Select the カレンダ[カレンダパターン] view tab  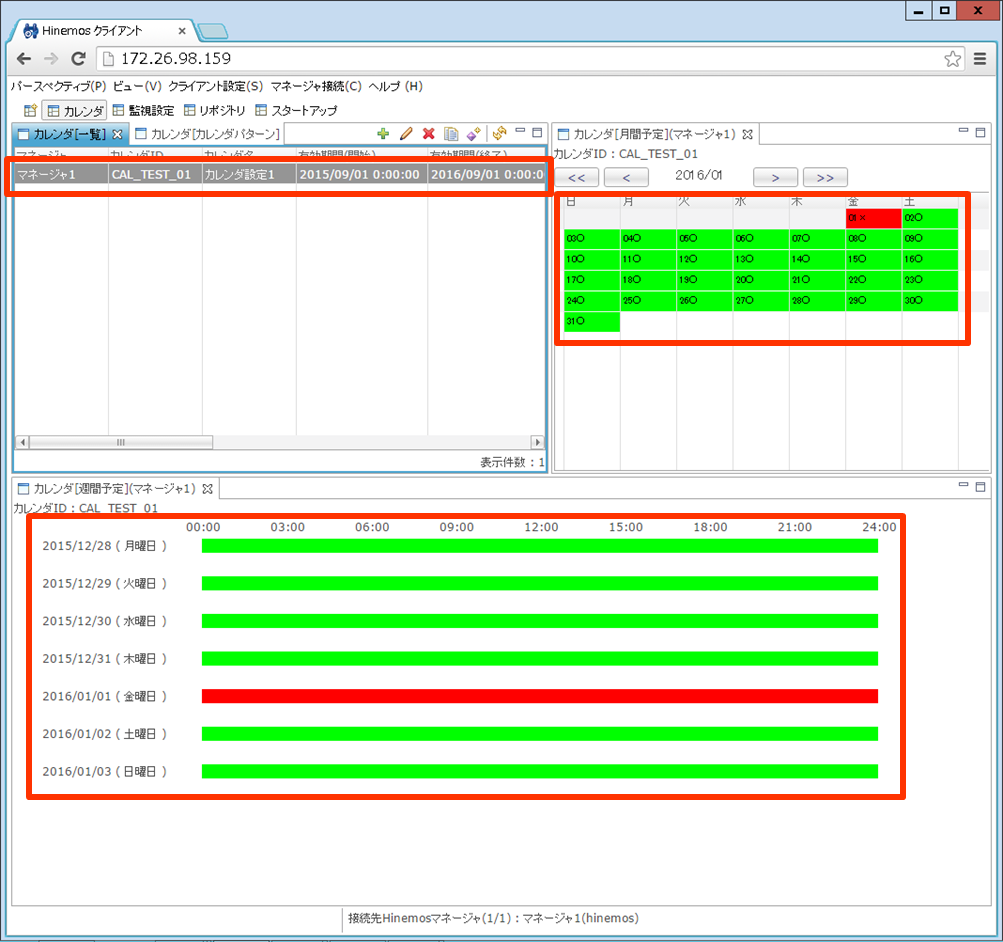208,134
